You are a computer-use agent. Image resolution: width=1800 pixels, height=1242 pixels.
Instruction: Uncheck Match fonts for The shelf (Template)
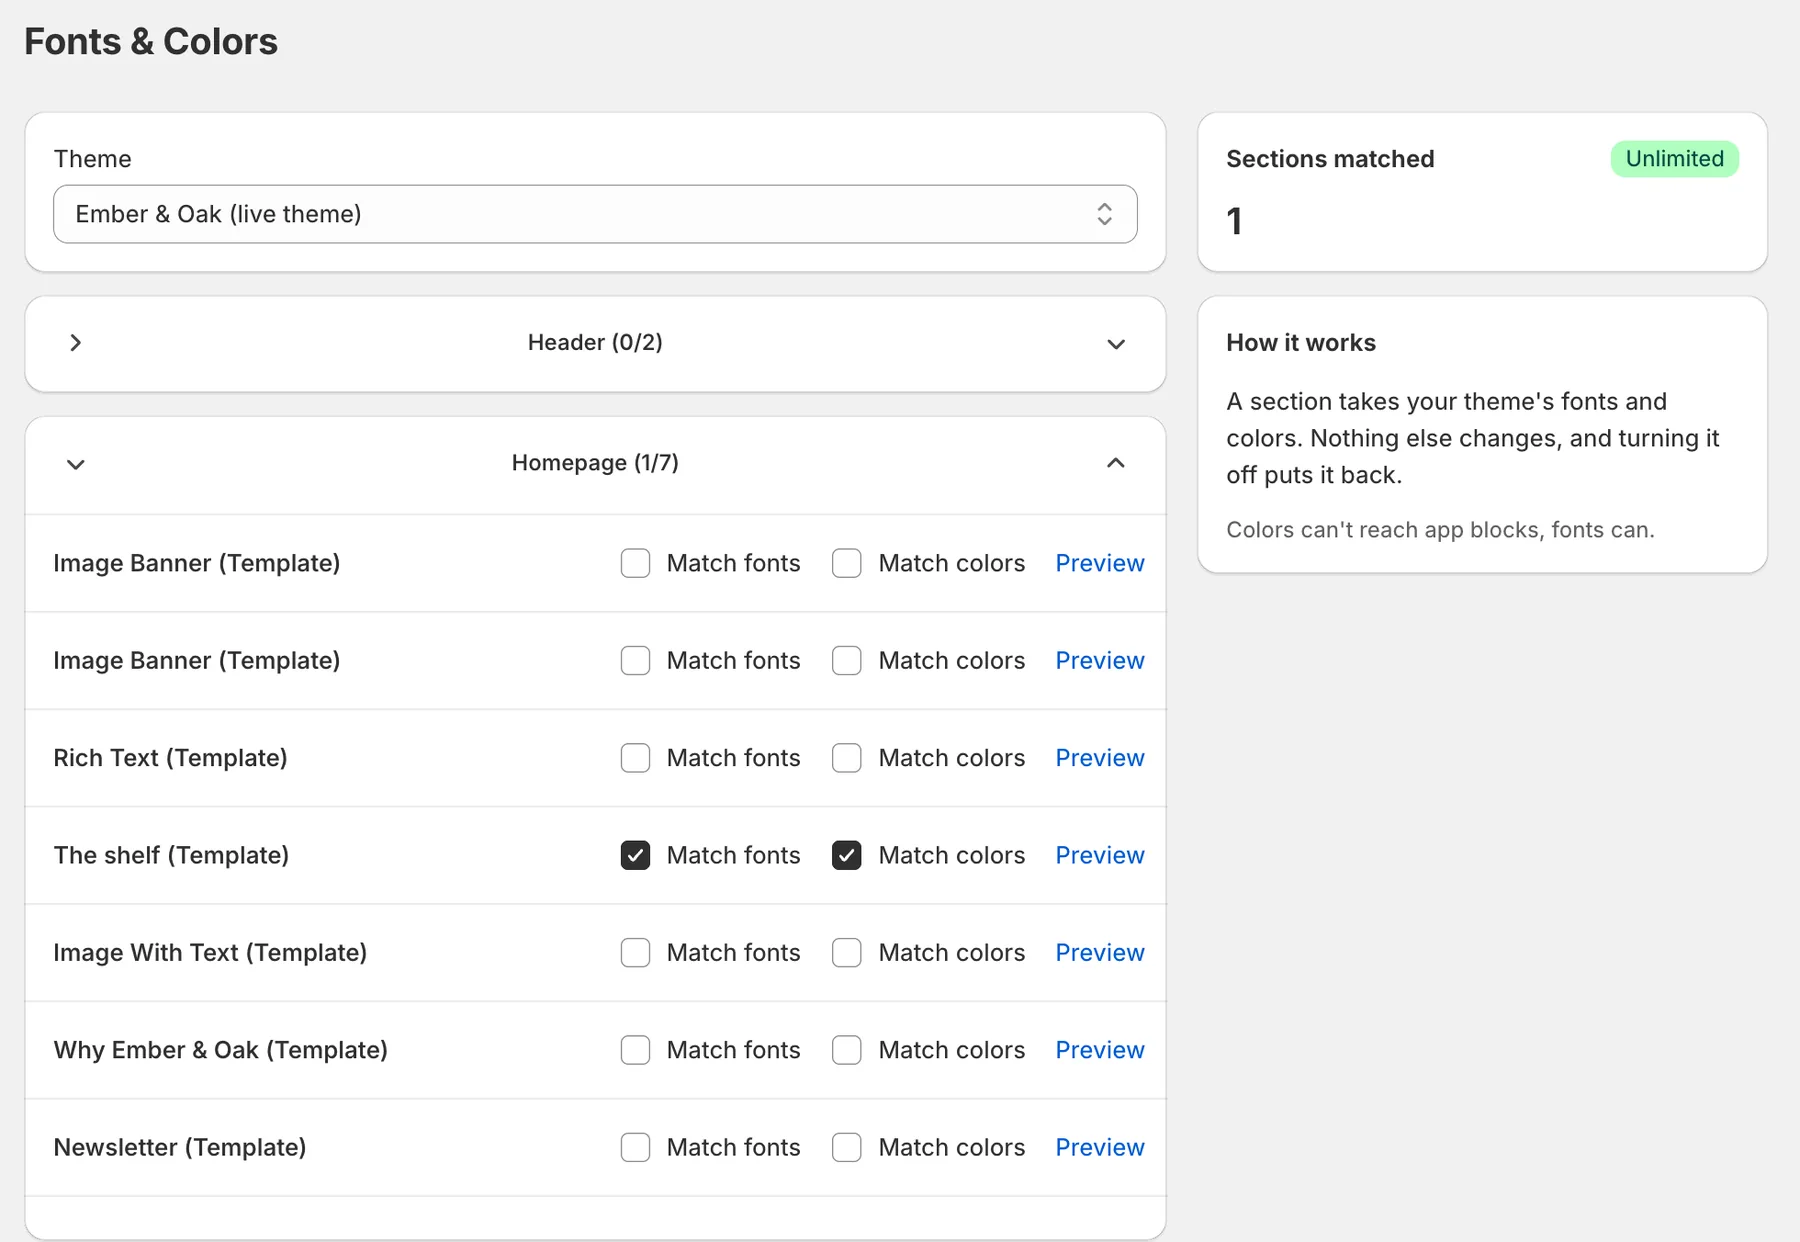tap(635, 855)
